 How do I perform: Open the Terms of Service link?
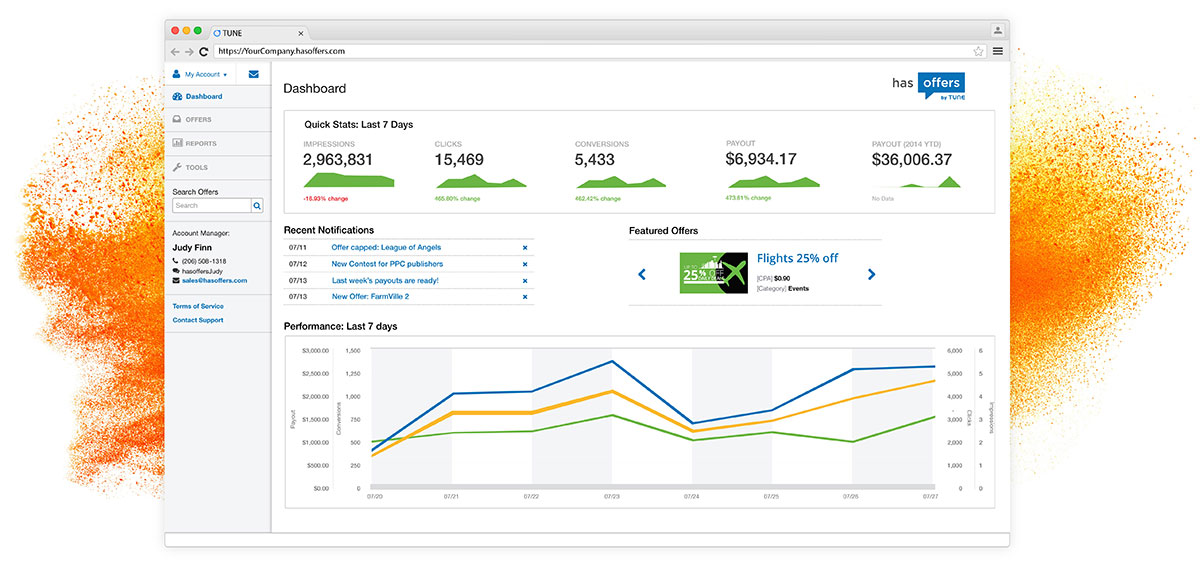(x=198, y=306)
